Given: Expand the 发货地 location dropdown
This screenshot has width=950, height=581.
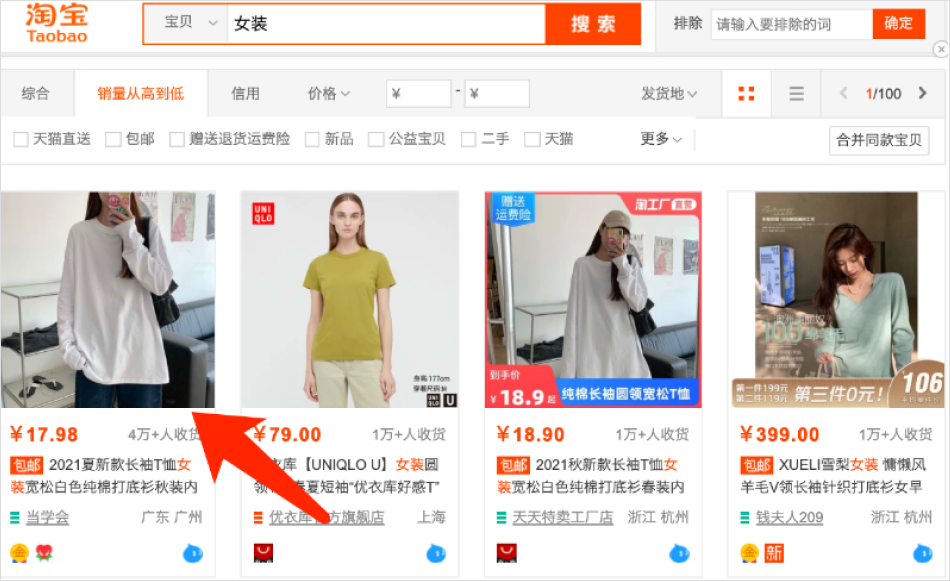Looking at the screenshot, I should 669,94.
